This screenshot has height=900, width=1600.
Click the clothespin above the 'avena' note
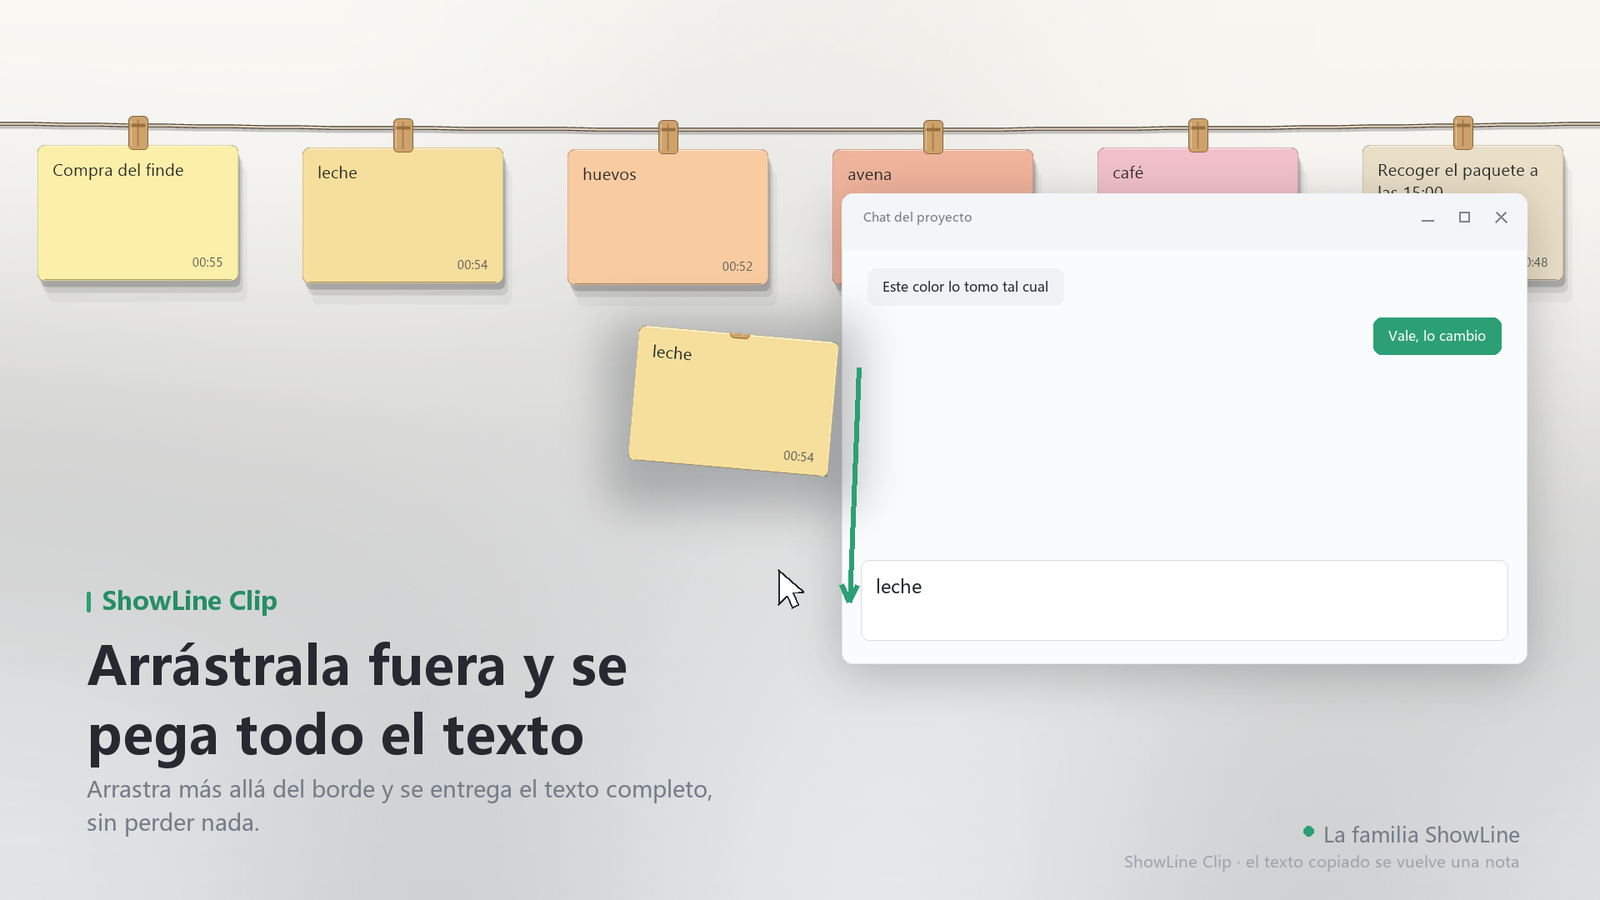[933, 137]
